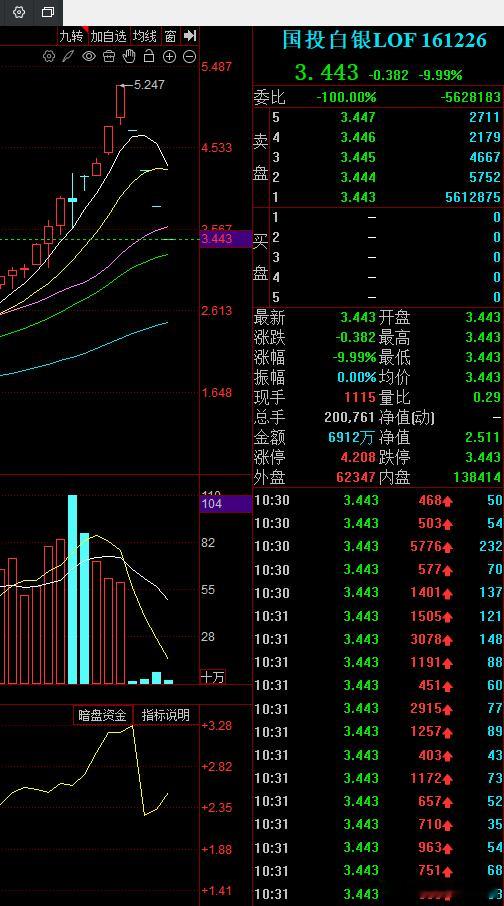
Task: Click the 卖盘 sell-side label
Action: [x=261, y=157]
